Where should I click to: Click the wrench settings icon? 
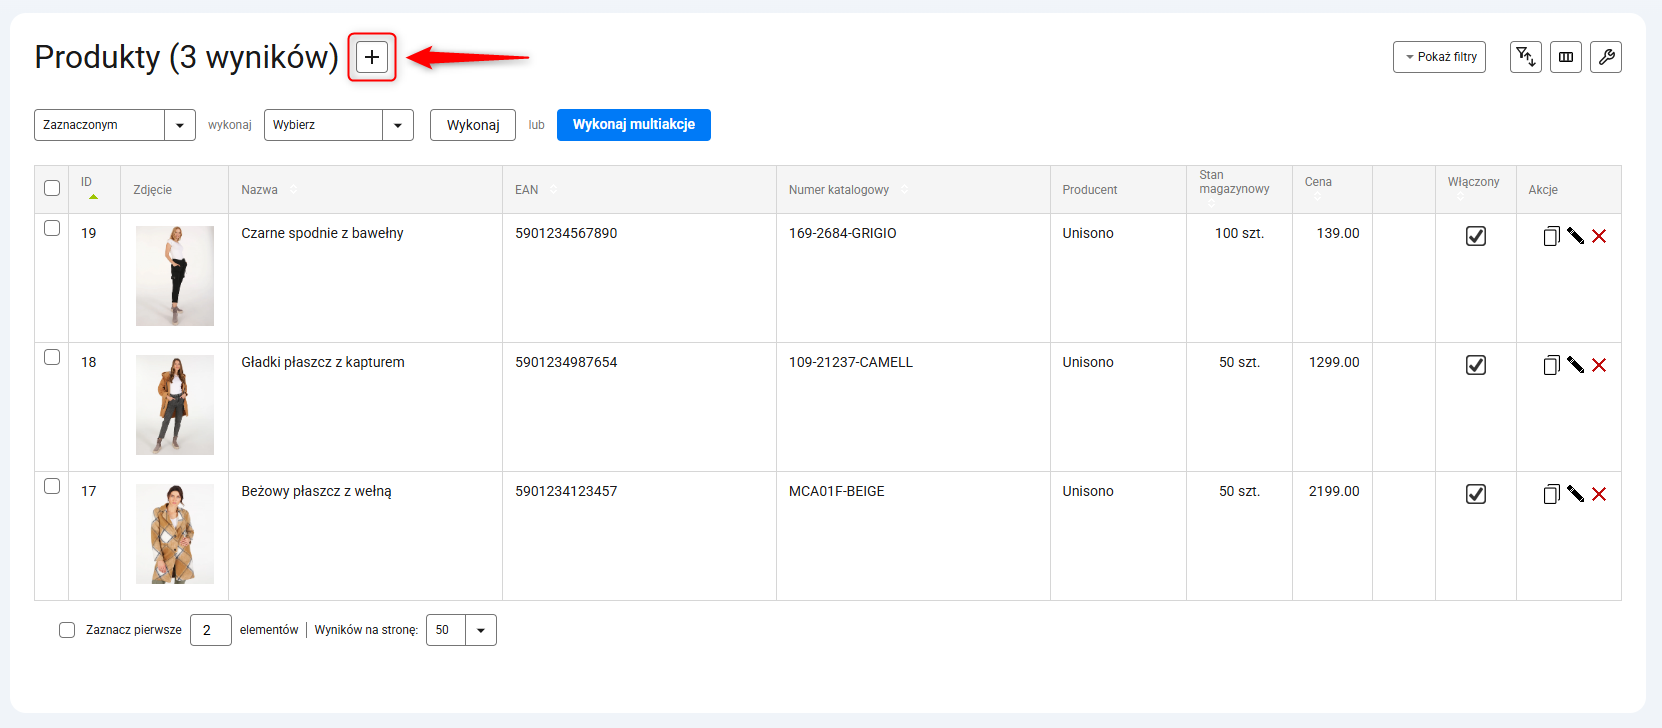pyautogui.click(x=1606, y=57)
